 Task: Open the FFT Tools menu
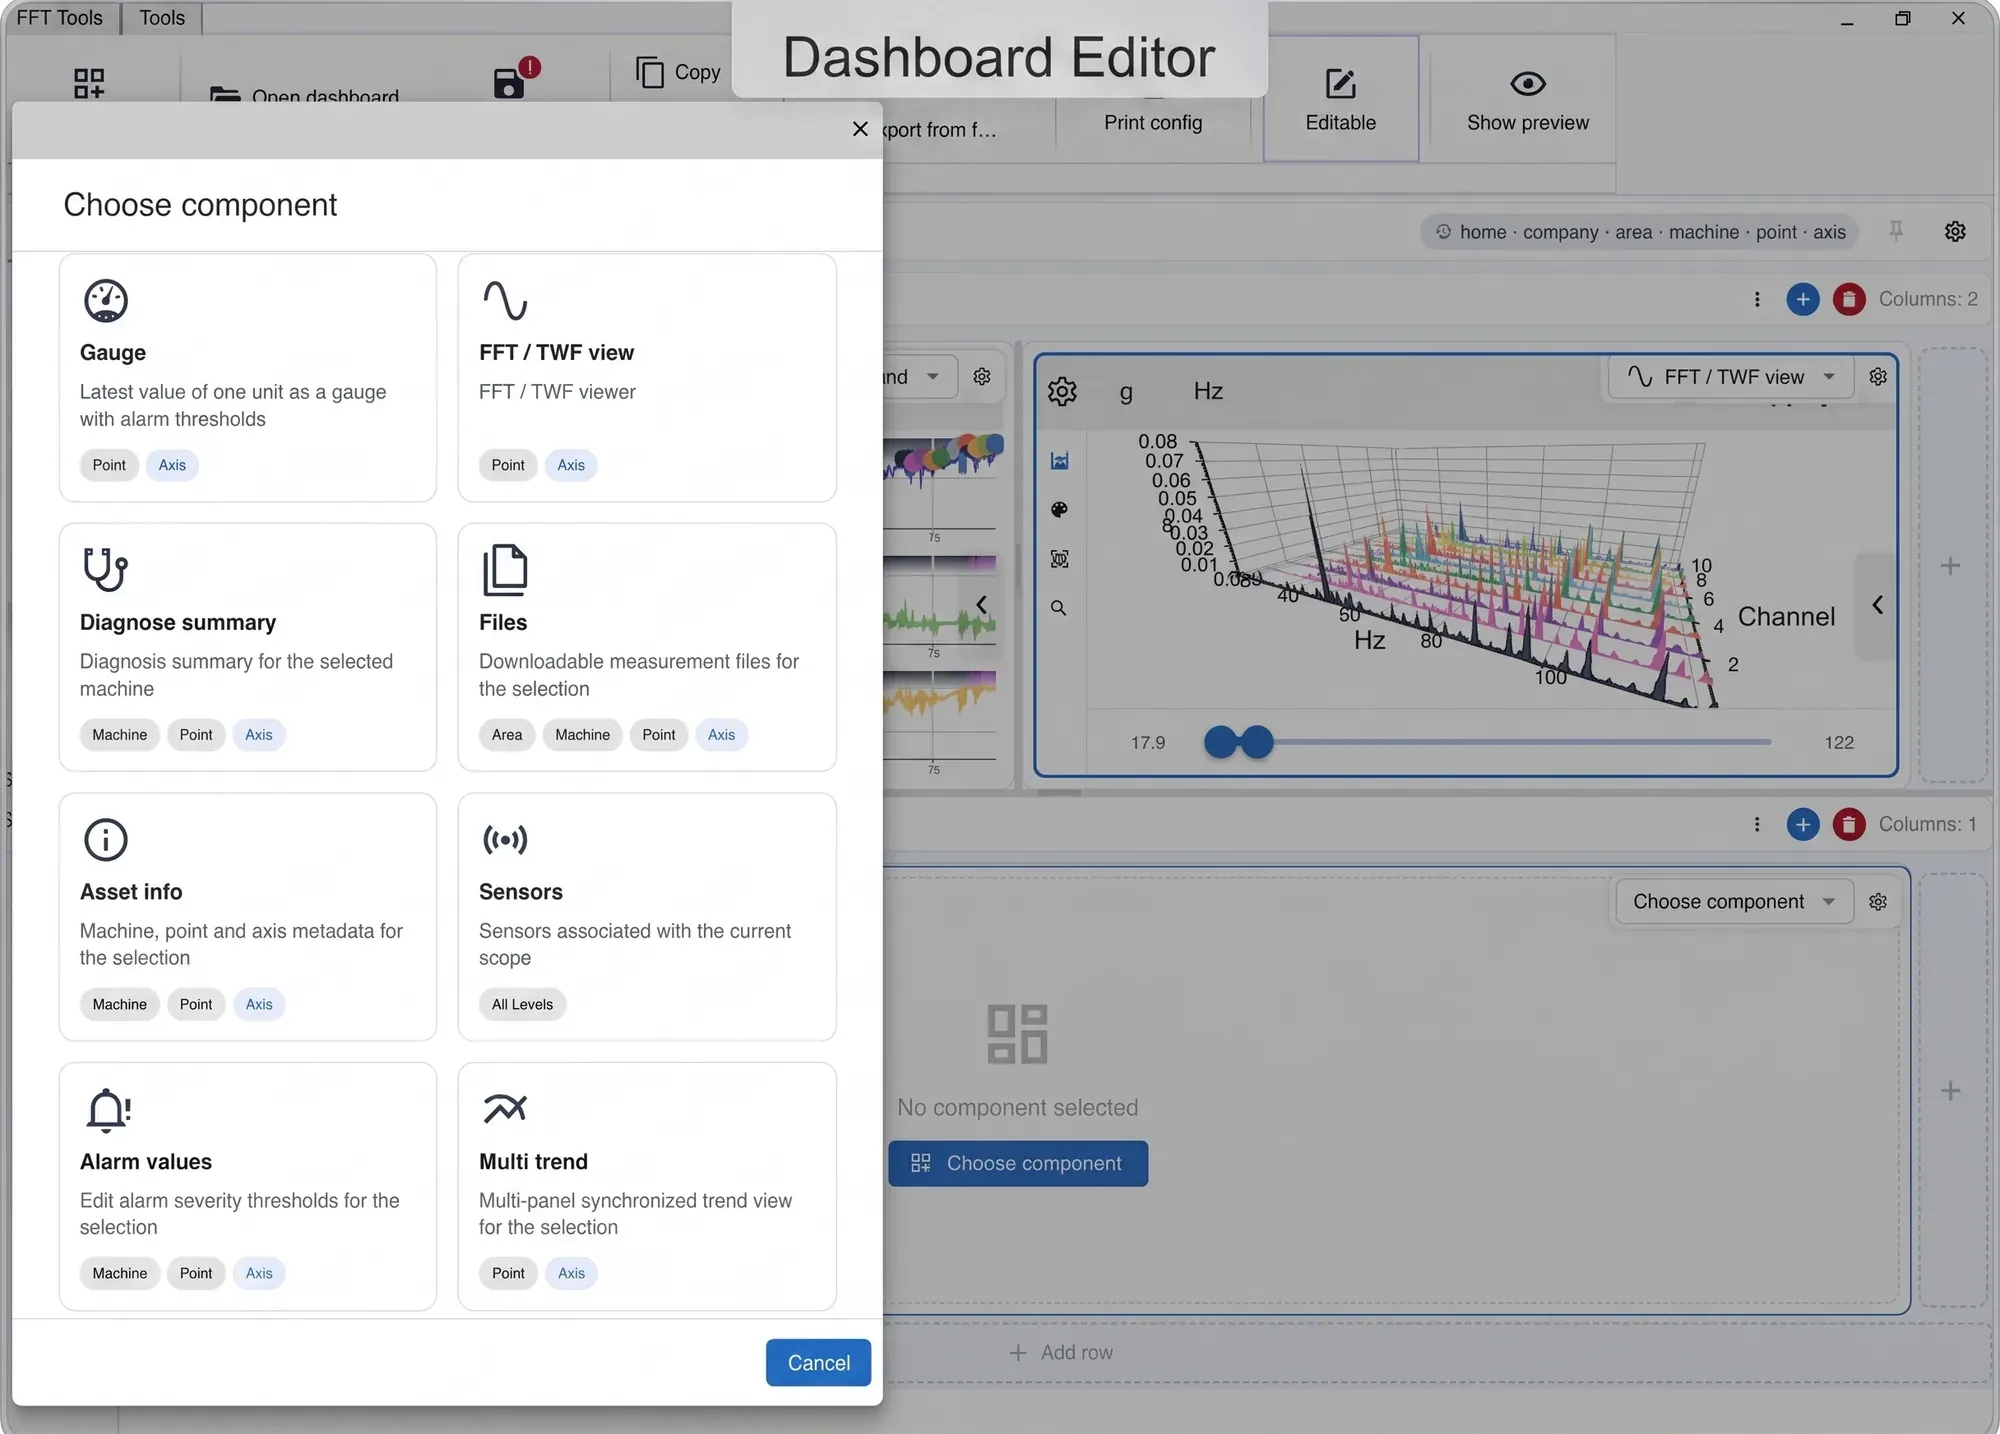60,17
